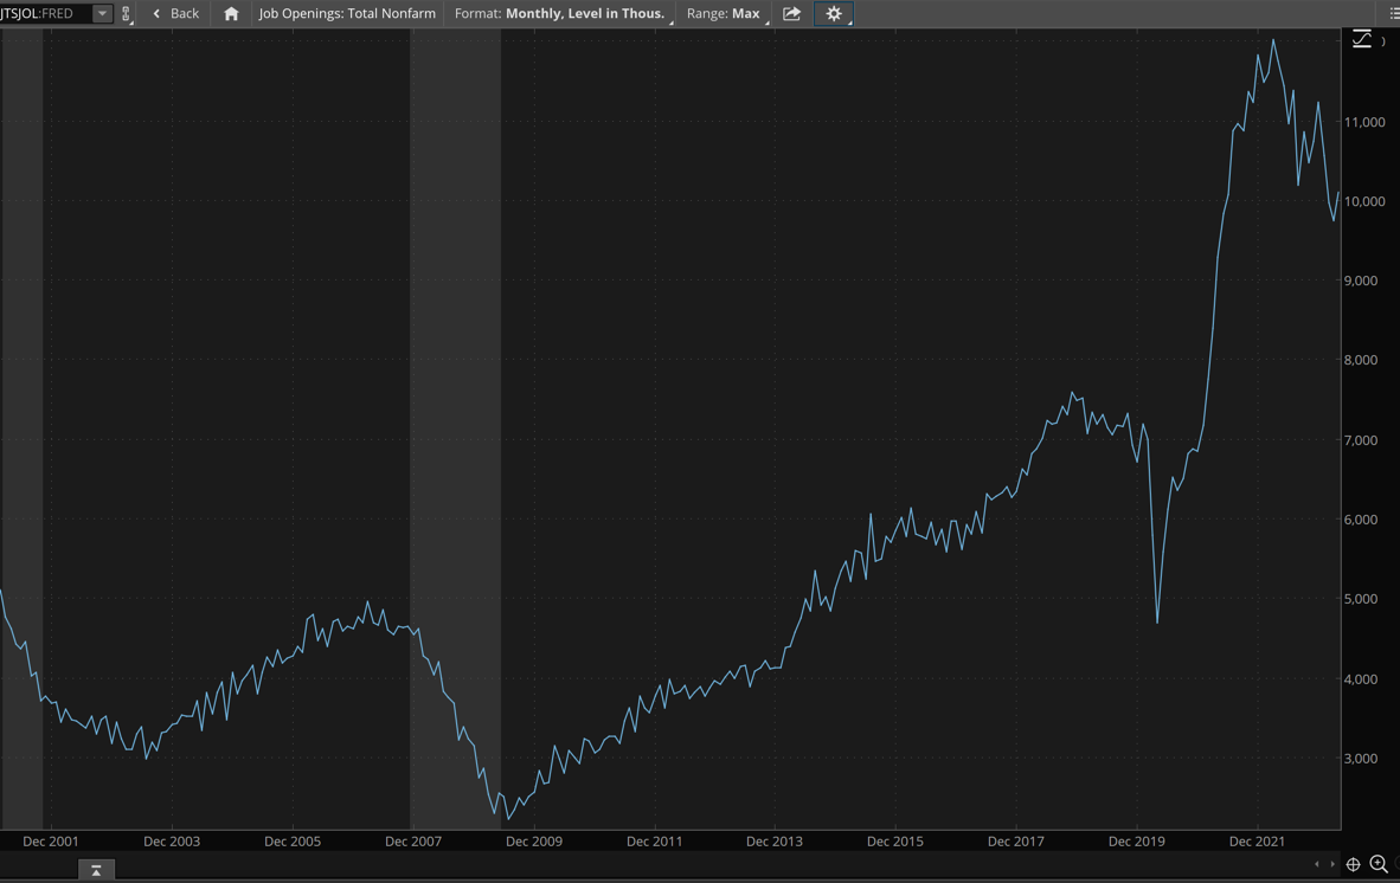Viewport: 1400px width, 883px height.
Task: Click the Dec 2021 label on time axis
Action: coord(1256,841)
